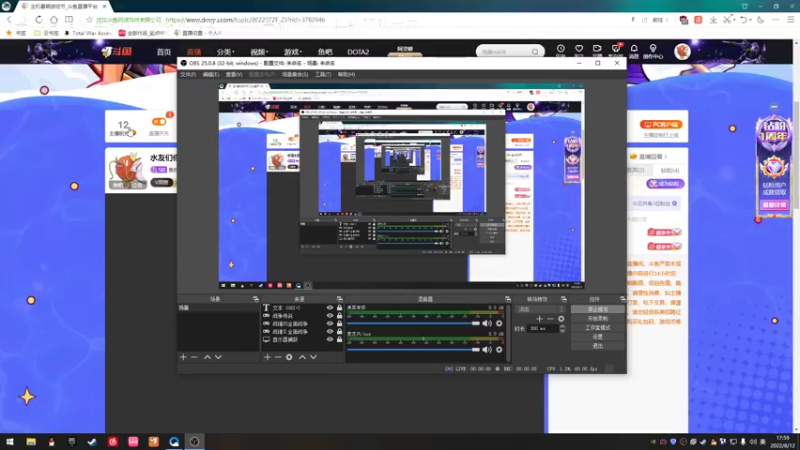Pop out the Audio Mixer dock panel
Viewport: 800px width, 450px height.
(x=508, y=299)
